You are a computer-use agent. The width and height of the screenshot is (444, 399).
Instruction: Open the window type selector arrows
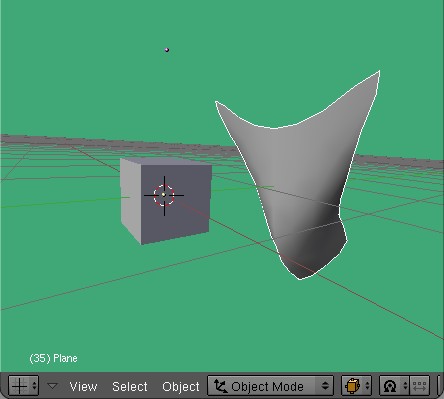34,386
